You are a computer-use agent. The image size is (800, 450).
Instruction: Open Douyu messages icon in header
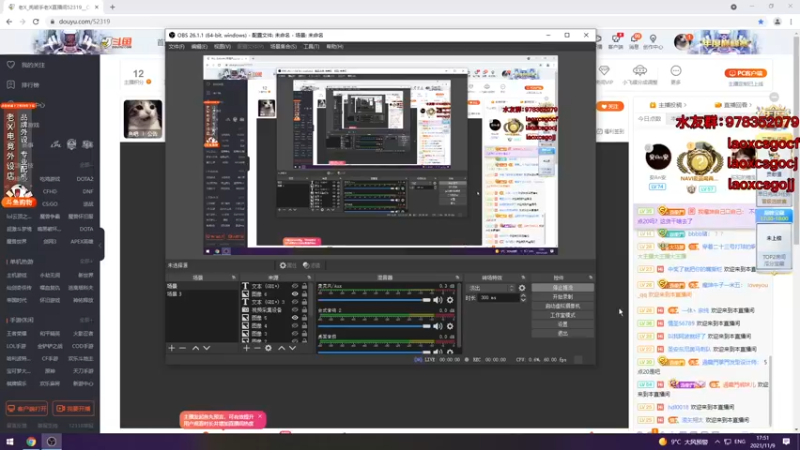tap(634, 41)
